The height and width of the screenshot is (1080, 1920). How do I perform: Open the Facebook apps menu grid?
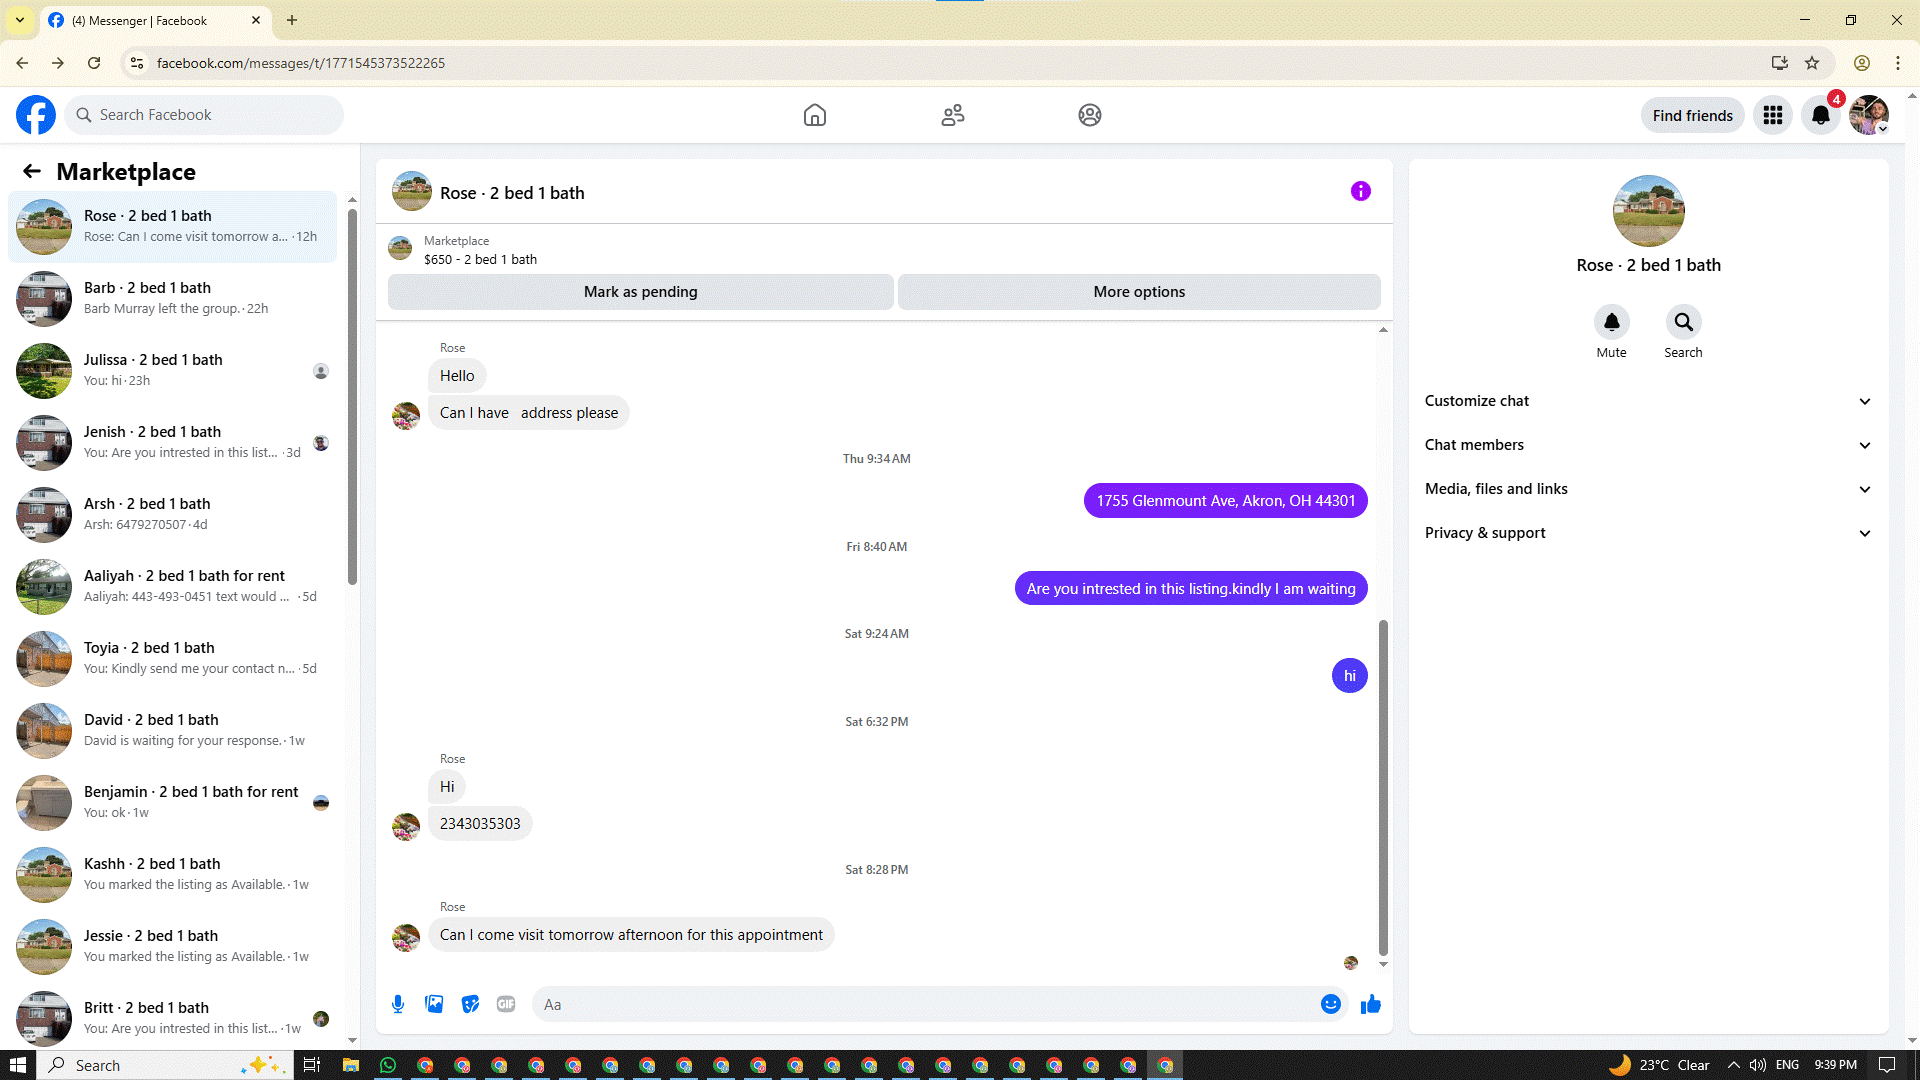1773,115
